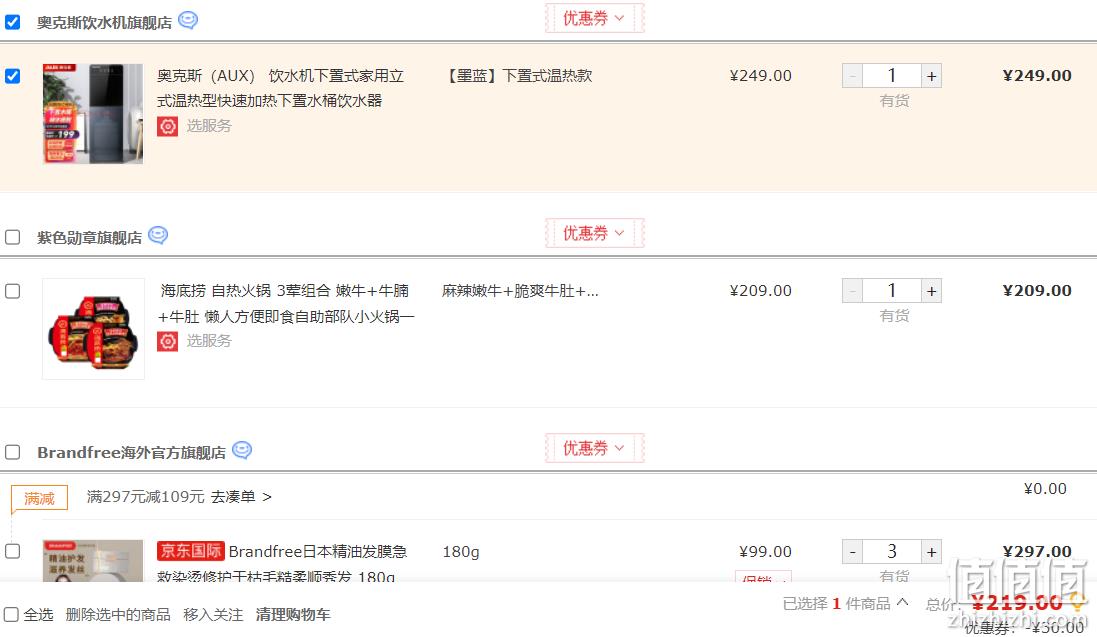1097x637 pixels.
Task: Increase quantity of Brandfree hair mask
Action: pyautogui.click(x=931, y=552)
